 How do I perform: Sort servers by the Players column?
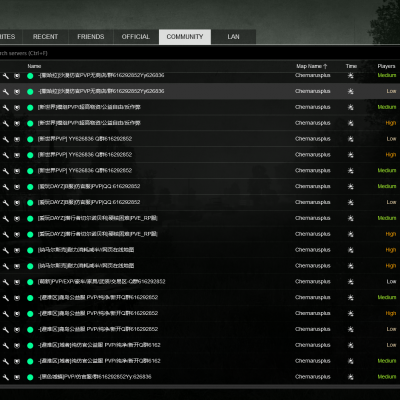pyautogui.click(x=386, y=66)
